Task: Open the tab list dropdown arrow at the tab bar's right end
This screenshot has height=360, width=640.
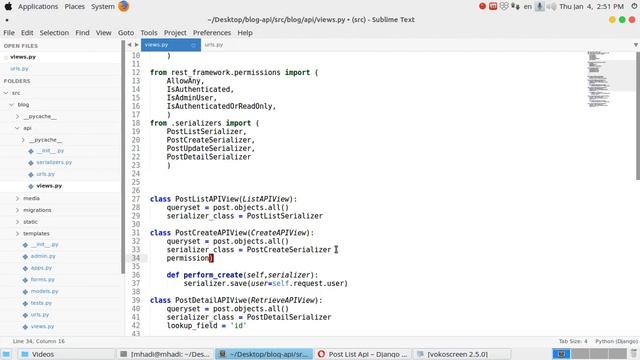Action: click(x=636, y=45)
